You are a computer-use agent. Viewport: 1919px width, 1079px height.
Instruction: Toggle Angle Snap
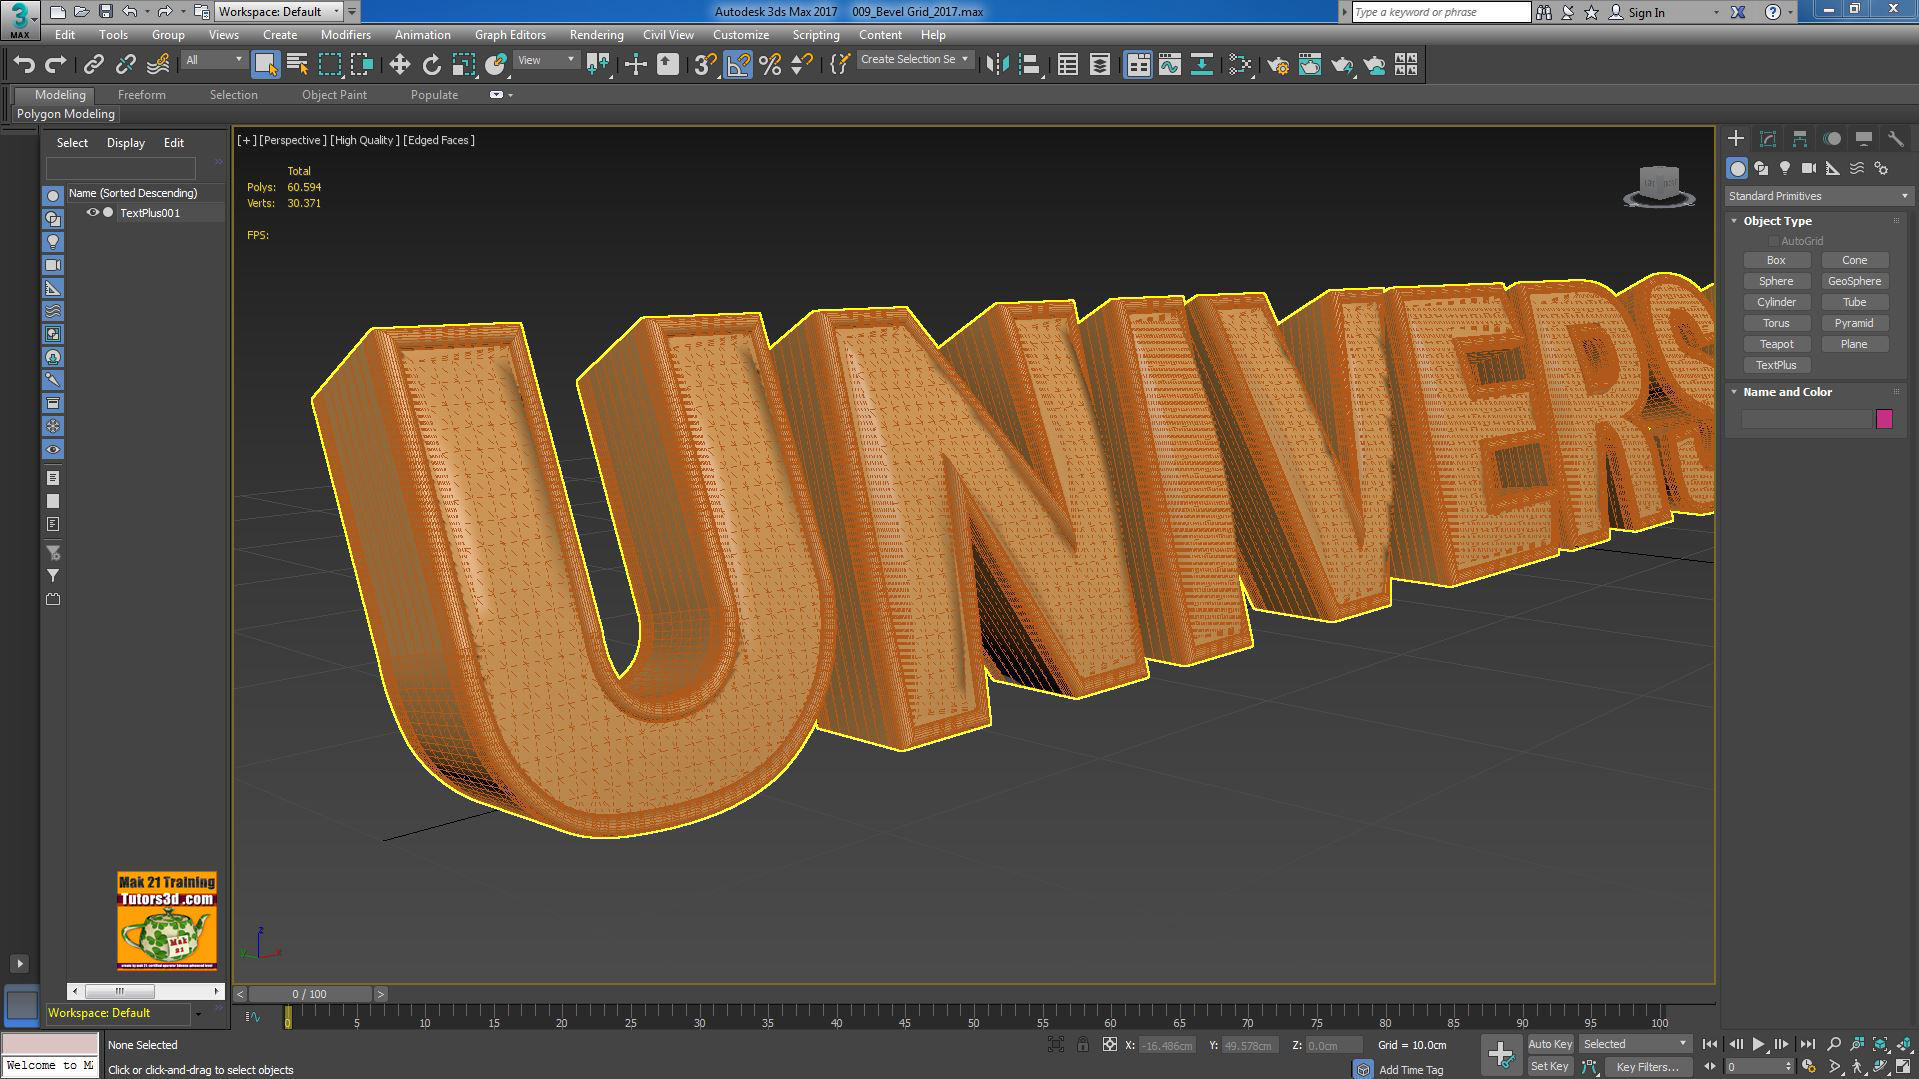(x=738, y=65)
